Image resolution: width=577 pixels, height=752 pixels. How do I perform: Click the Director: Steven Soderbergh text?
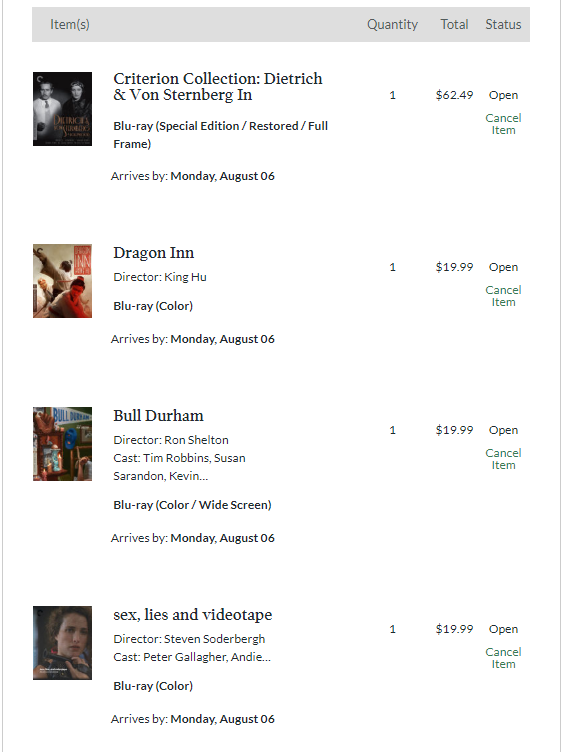189,639
